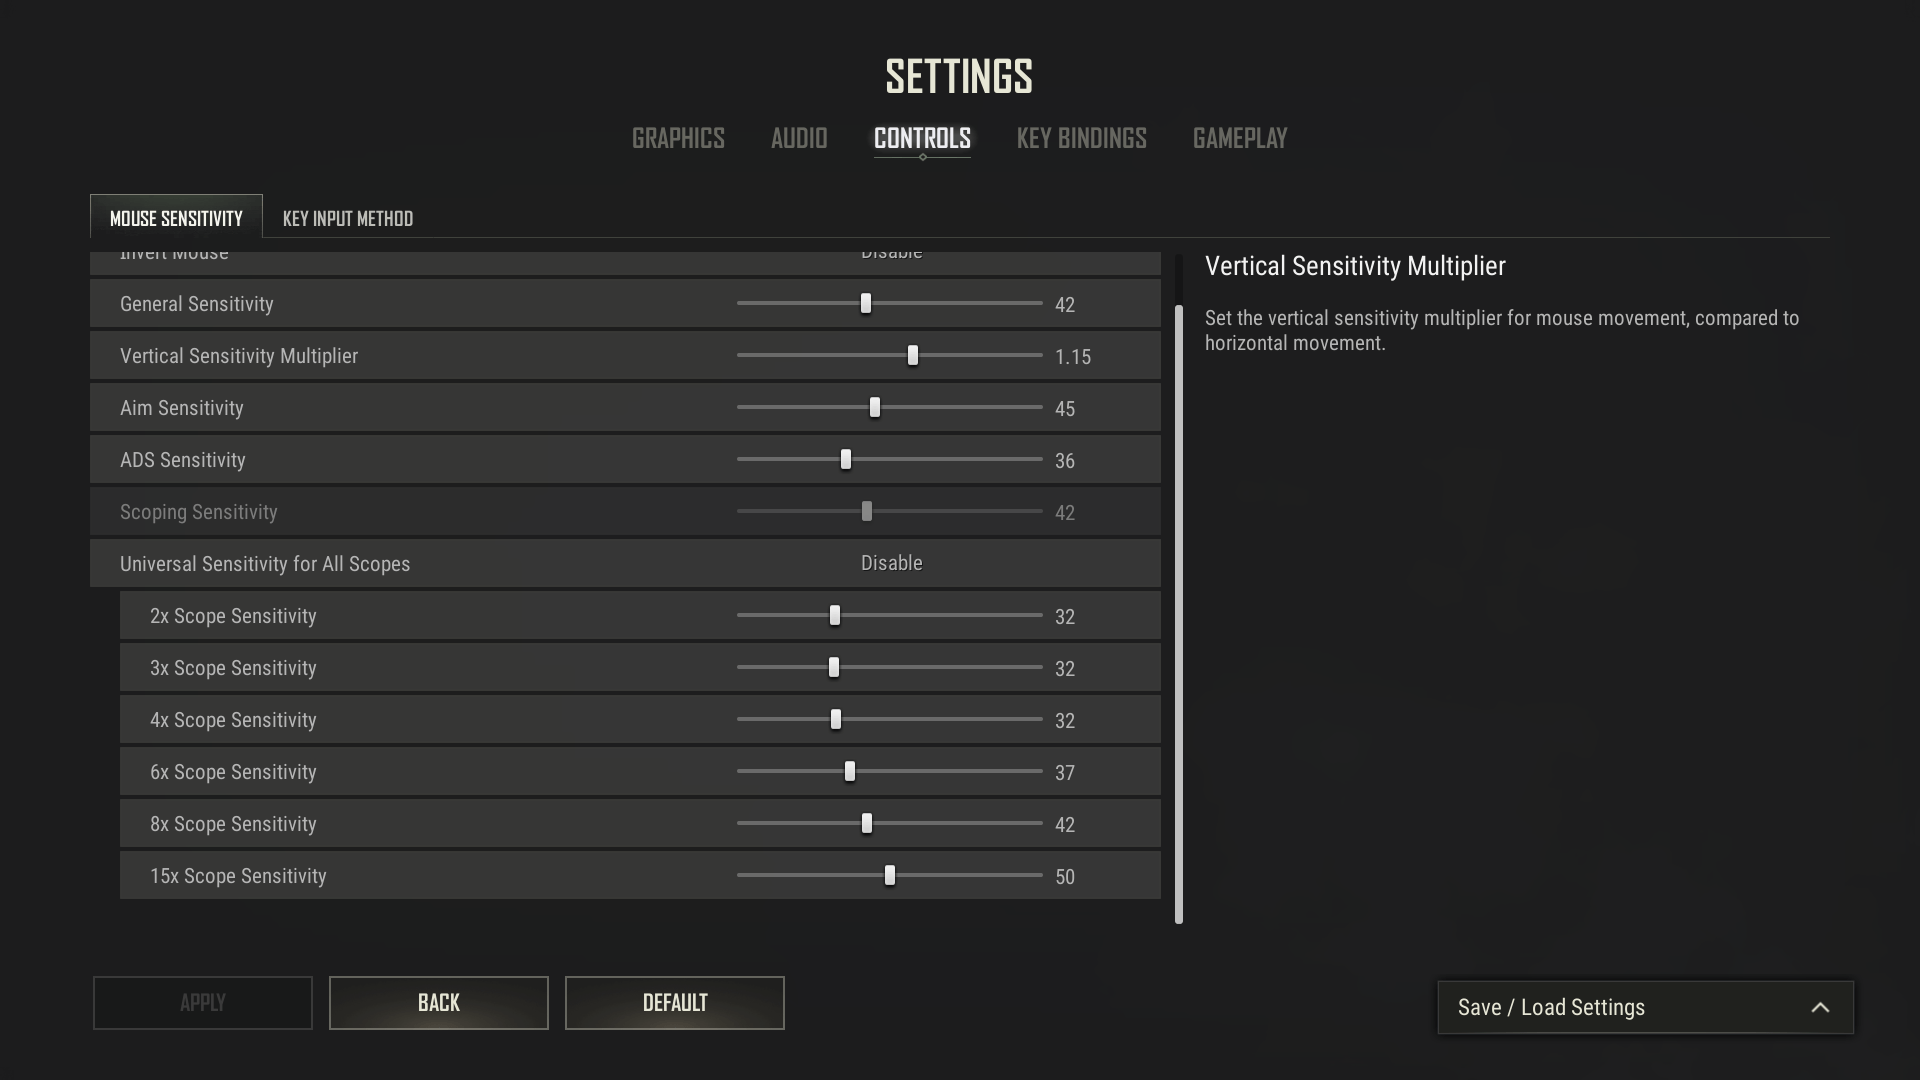This screenshot has width=1920, height=1080.
Task: Click the General Sensitivity slider handle
Action: 866,304
